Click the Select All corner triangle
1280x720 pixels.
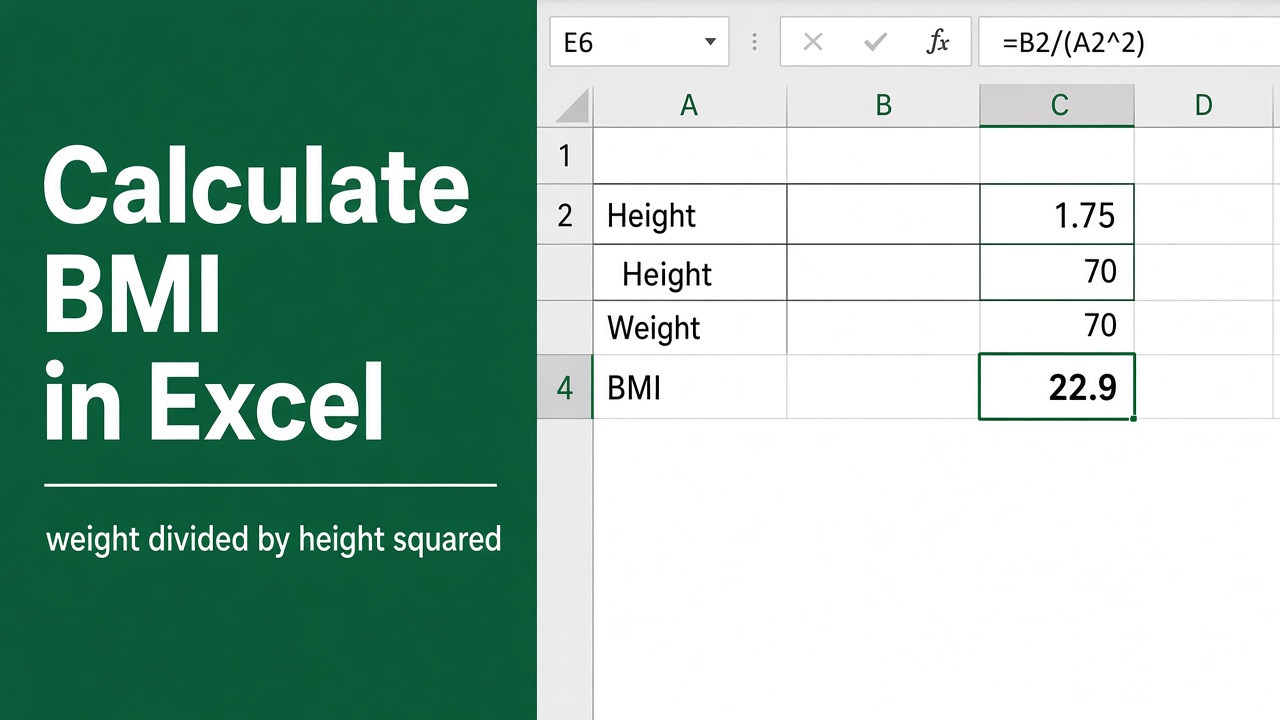(x=572, y=106)
